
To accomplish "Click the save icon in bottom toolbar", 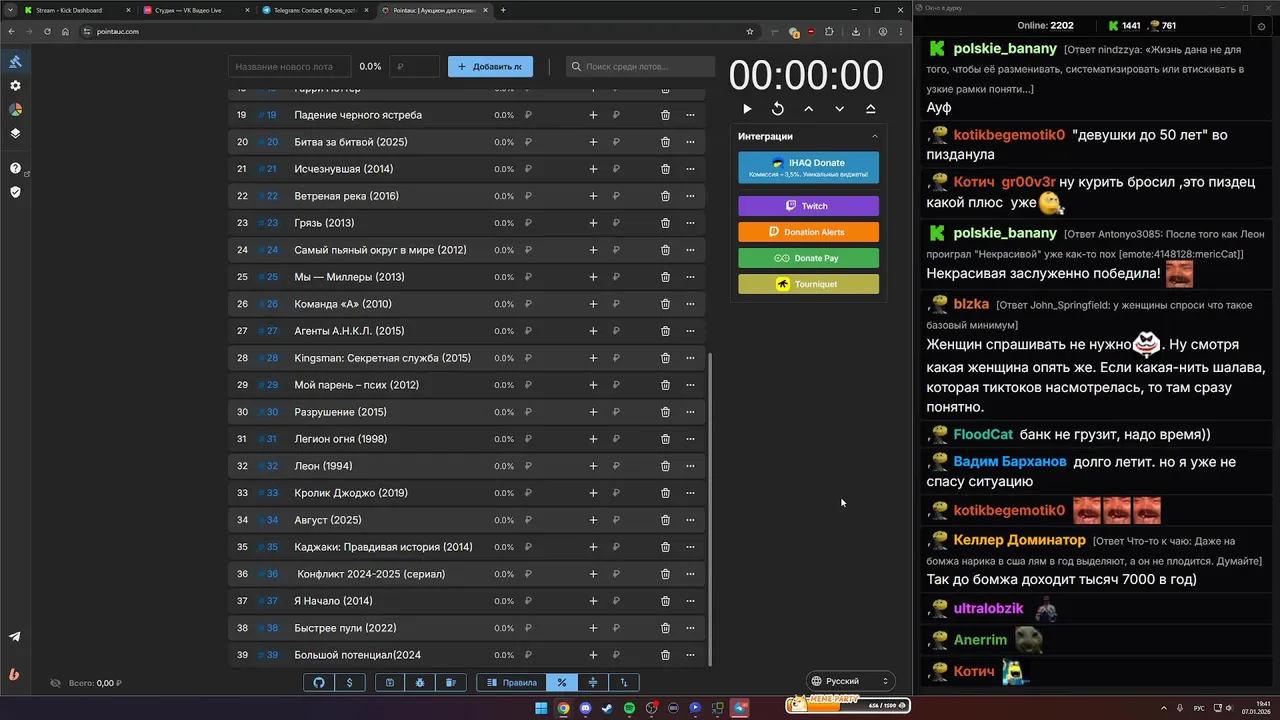I will point(390,682).
